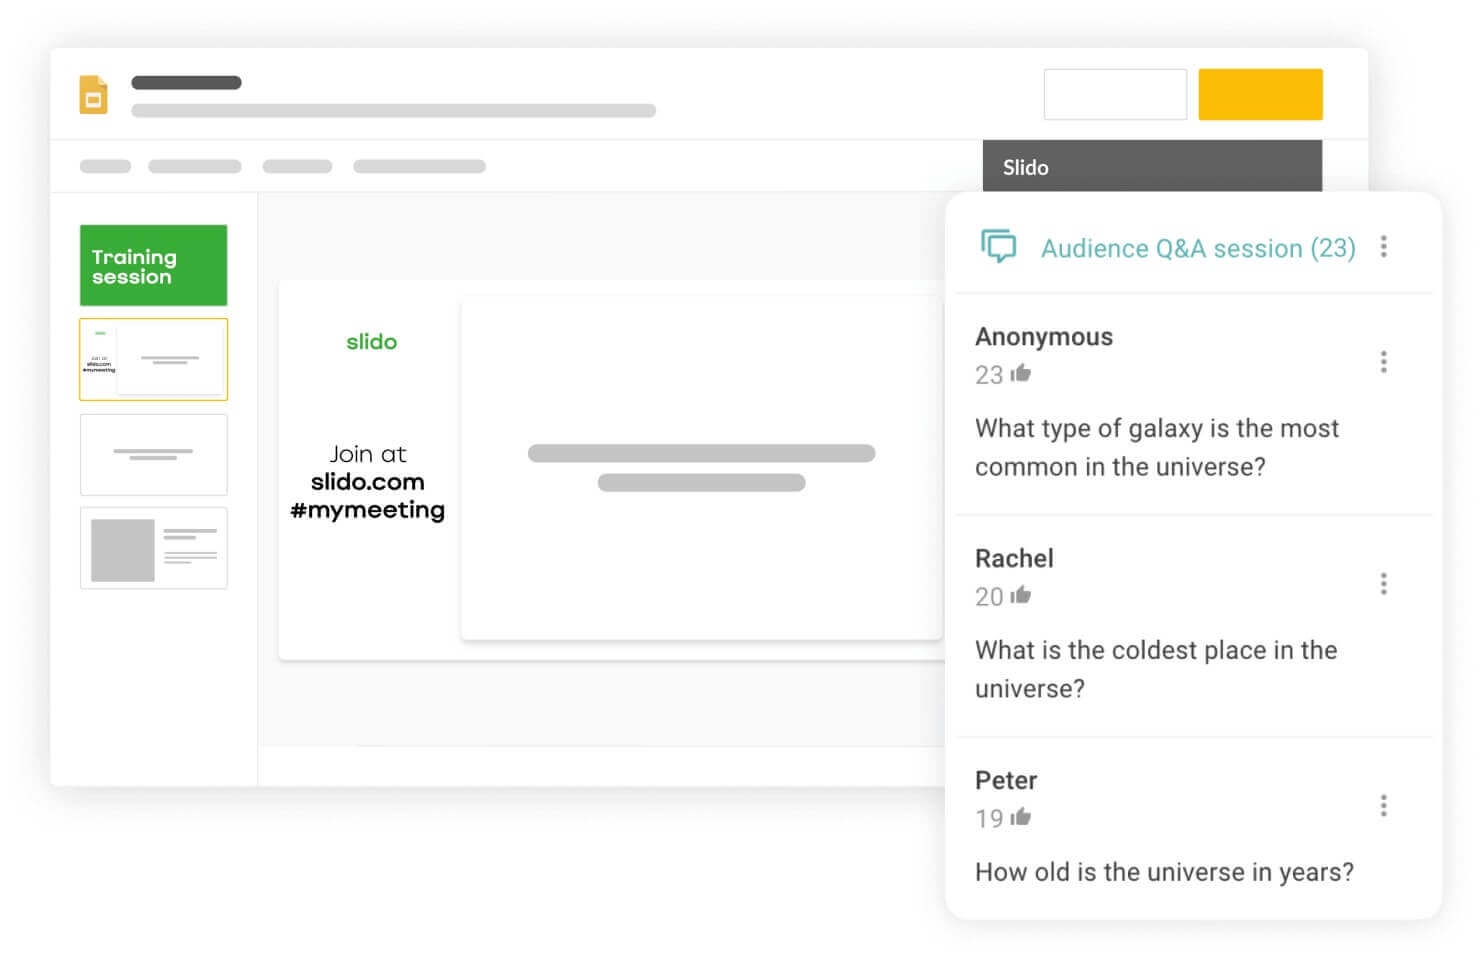This screenshot has height=960, width=1481.
Task: Select the highlighted Slido join slide thumbnail
Action: coord(153,359)
